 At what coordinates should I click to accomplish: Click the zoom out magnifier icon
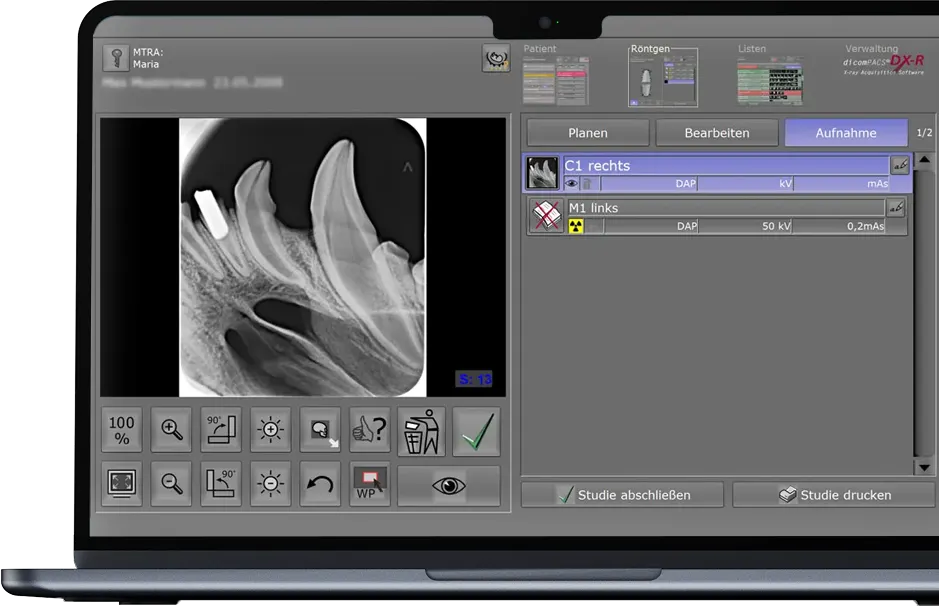[x=172, y=484]
